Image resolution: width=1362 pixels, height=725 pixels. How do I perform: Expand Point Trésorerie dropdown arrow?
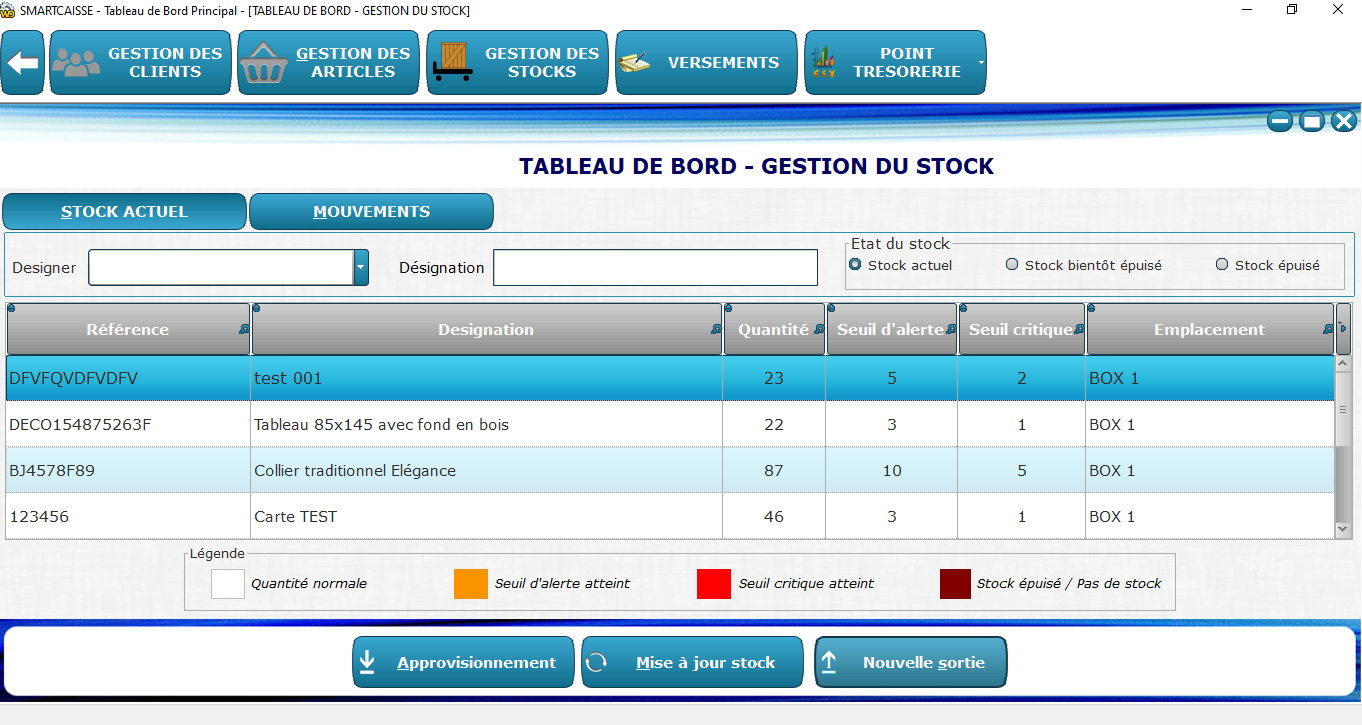coord(980,63)
